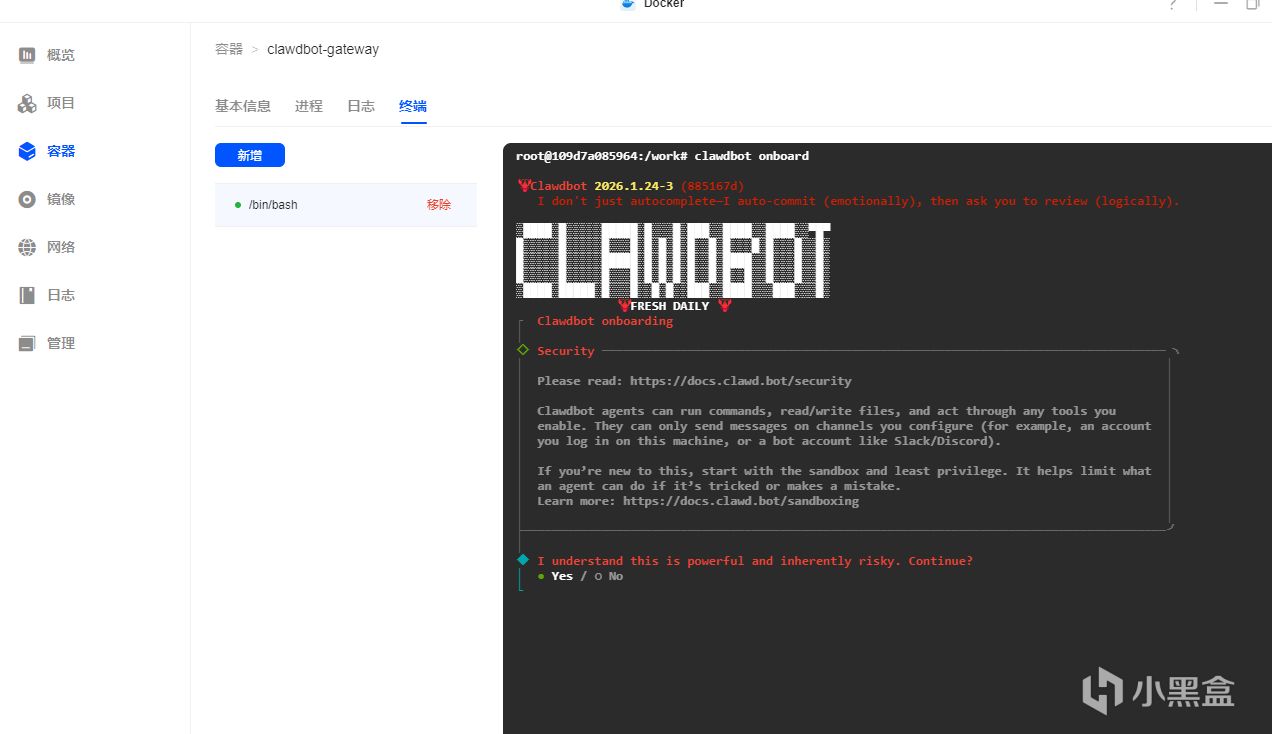This screenshot has height=734, width=1272.
Task: Click the help question mark icon
Action: click(x=1173, y=5)
